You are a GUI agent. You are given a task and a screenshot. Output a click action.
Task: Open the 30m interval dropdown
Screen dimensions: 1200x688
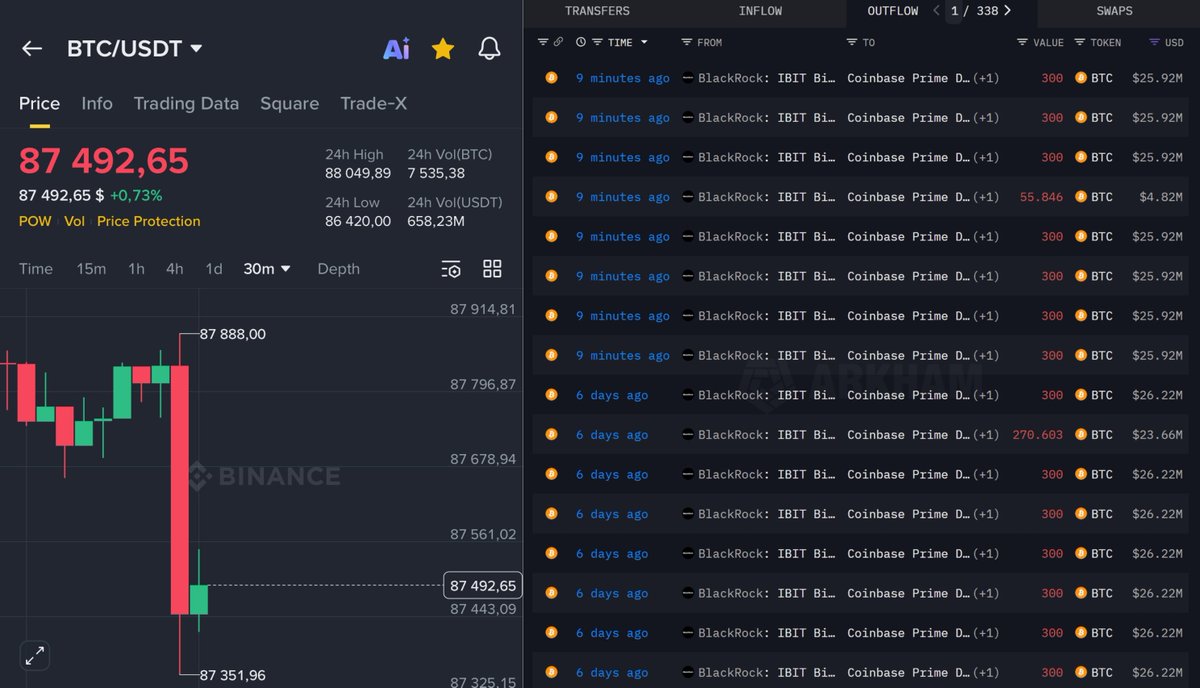pyautogui.click(x=267, y=269)
